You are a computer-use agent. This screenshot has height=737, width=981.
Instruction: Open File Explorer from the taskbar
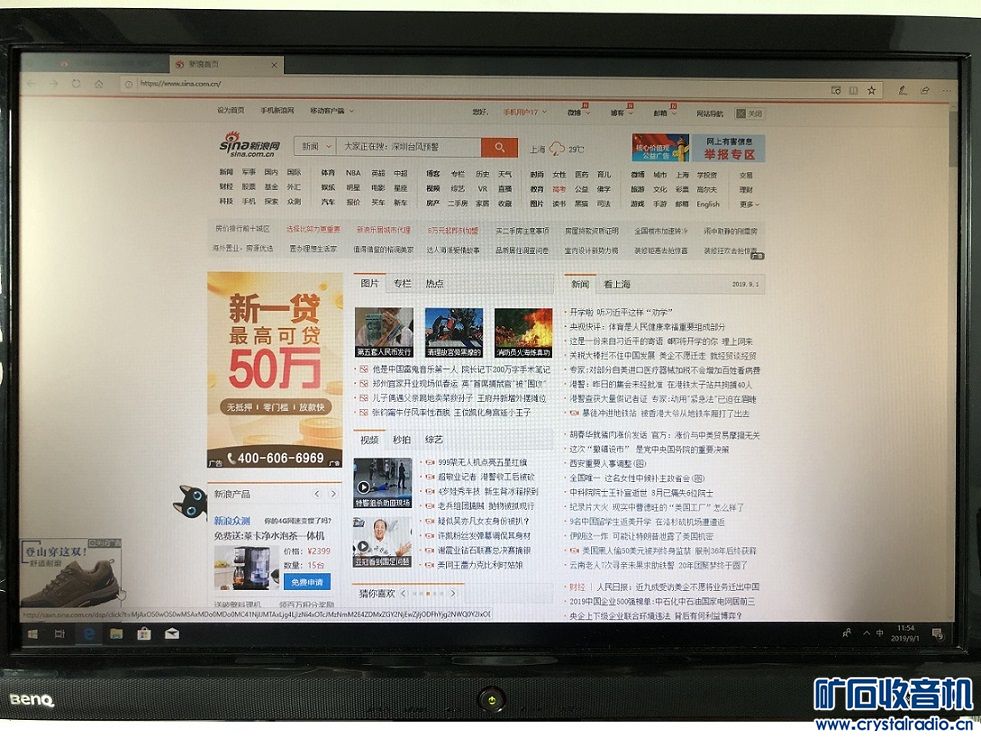tap(116, 634)
